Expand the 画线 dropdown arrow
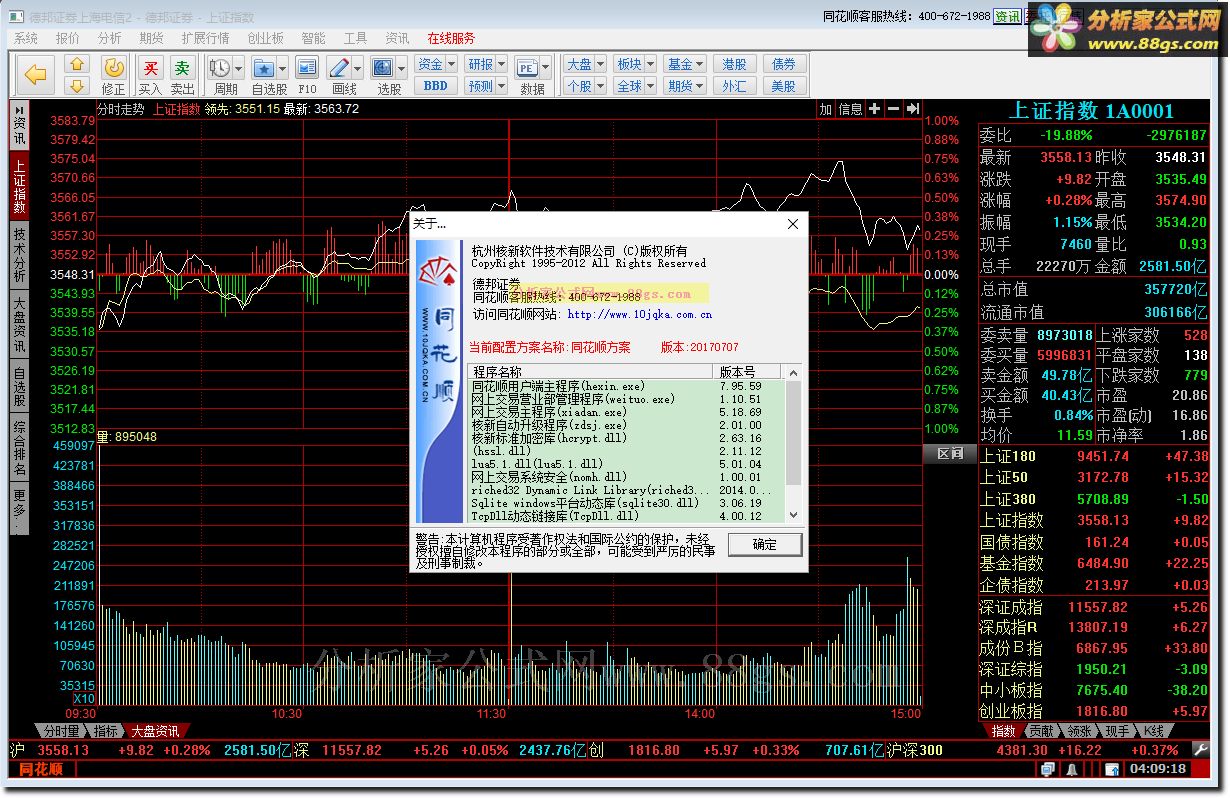1230x798 pixels. 358,68
